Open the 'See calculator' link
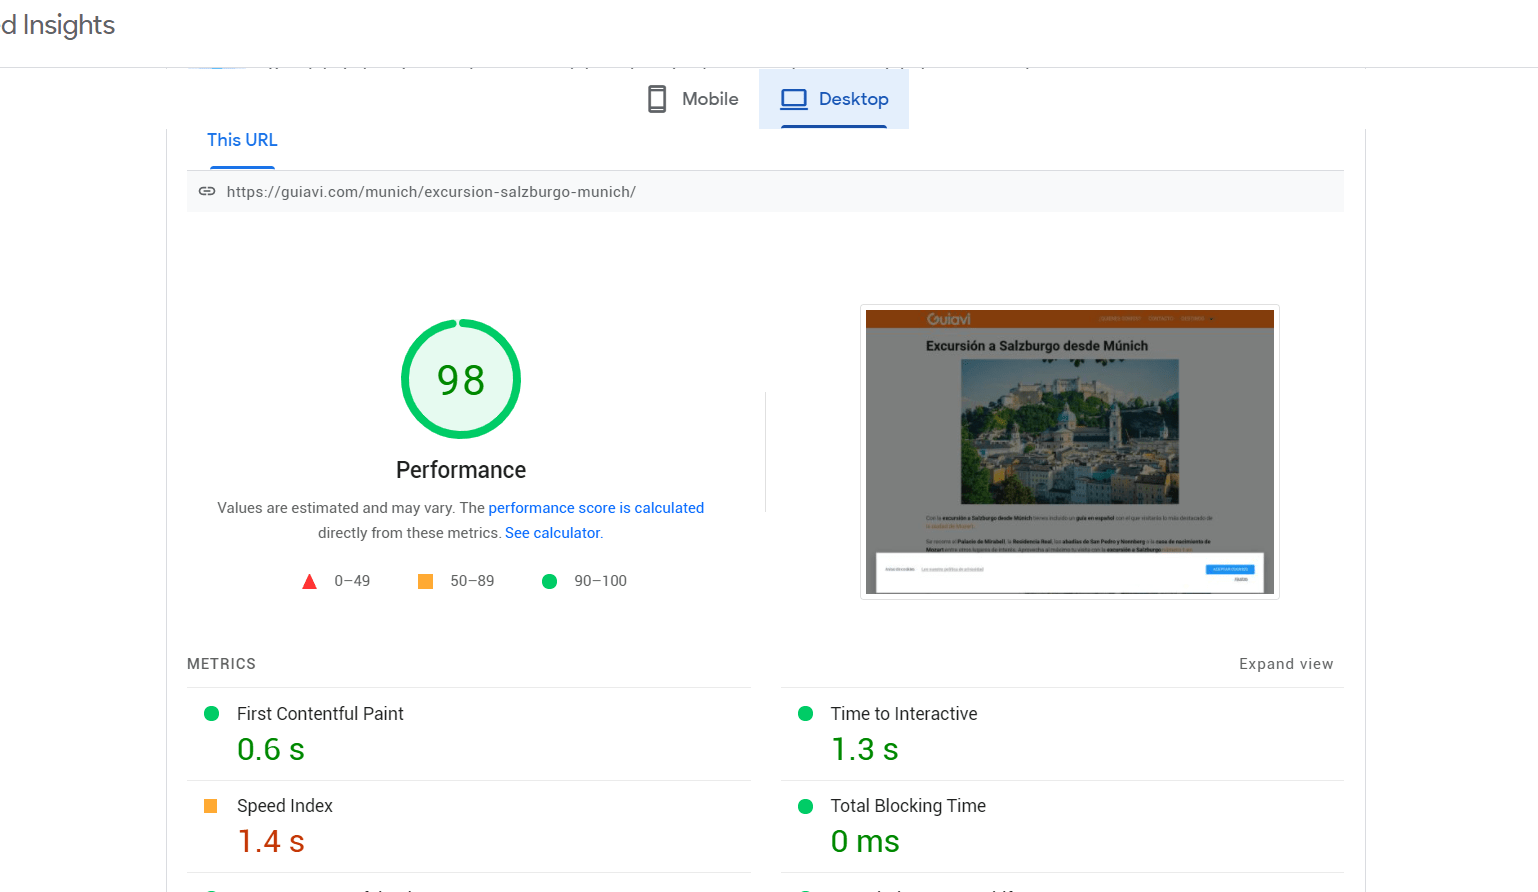This screenshot has height=892, width=1538. tap(553, 533)
